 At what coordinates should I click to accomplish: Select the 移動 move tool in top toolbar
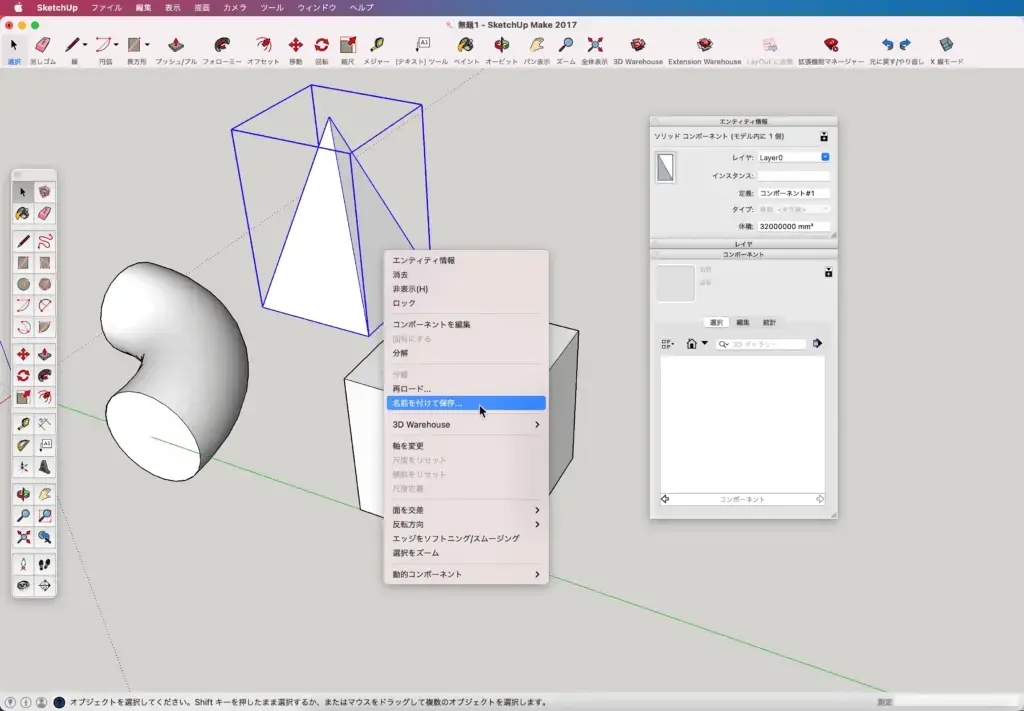tap(295, 44)
